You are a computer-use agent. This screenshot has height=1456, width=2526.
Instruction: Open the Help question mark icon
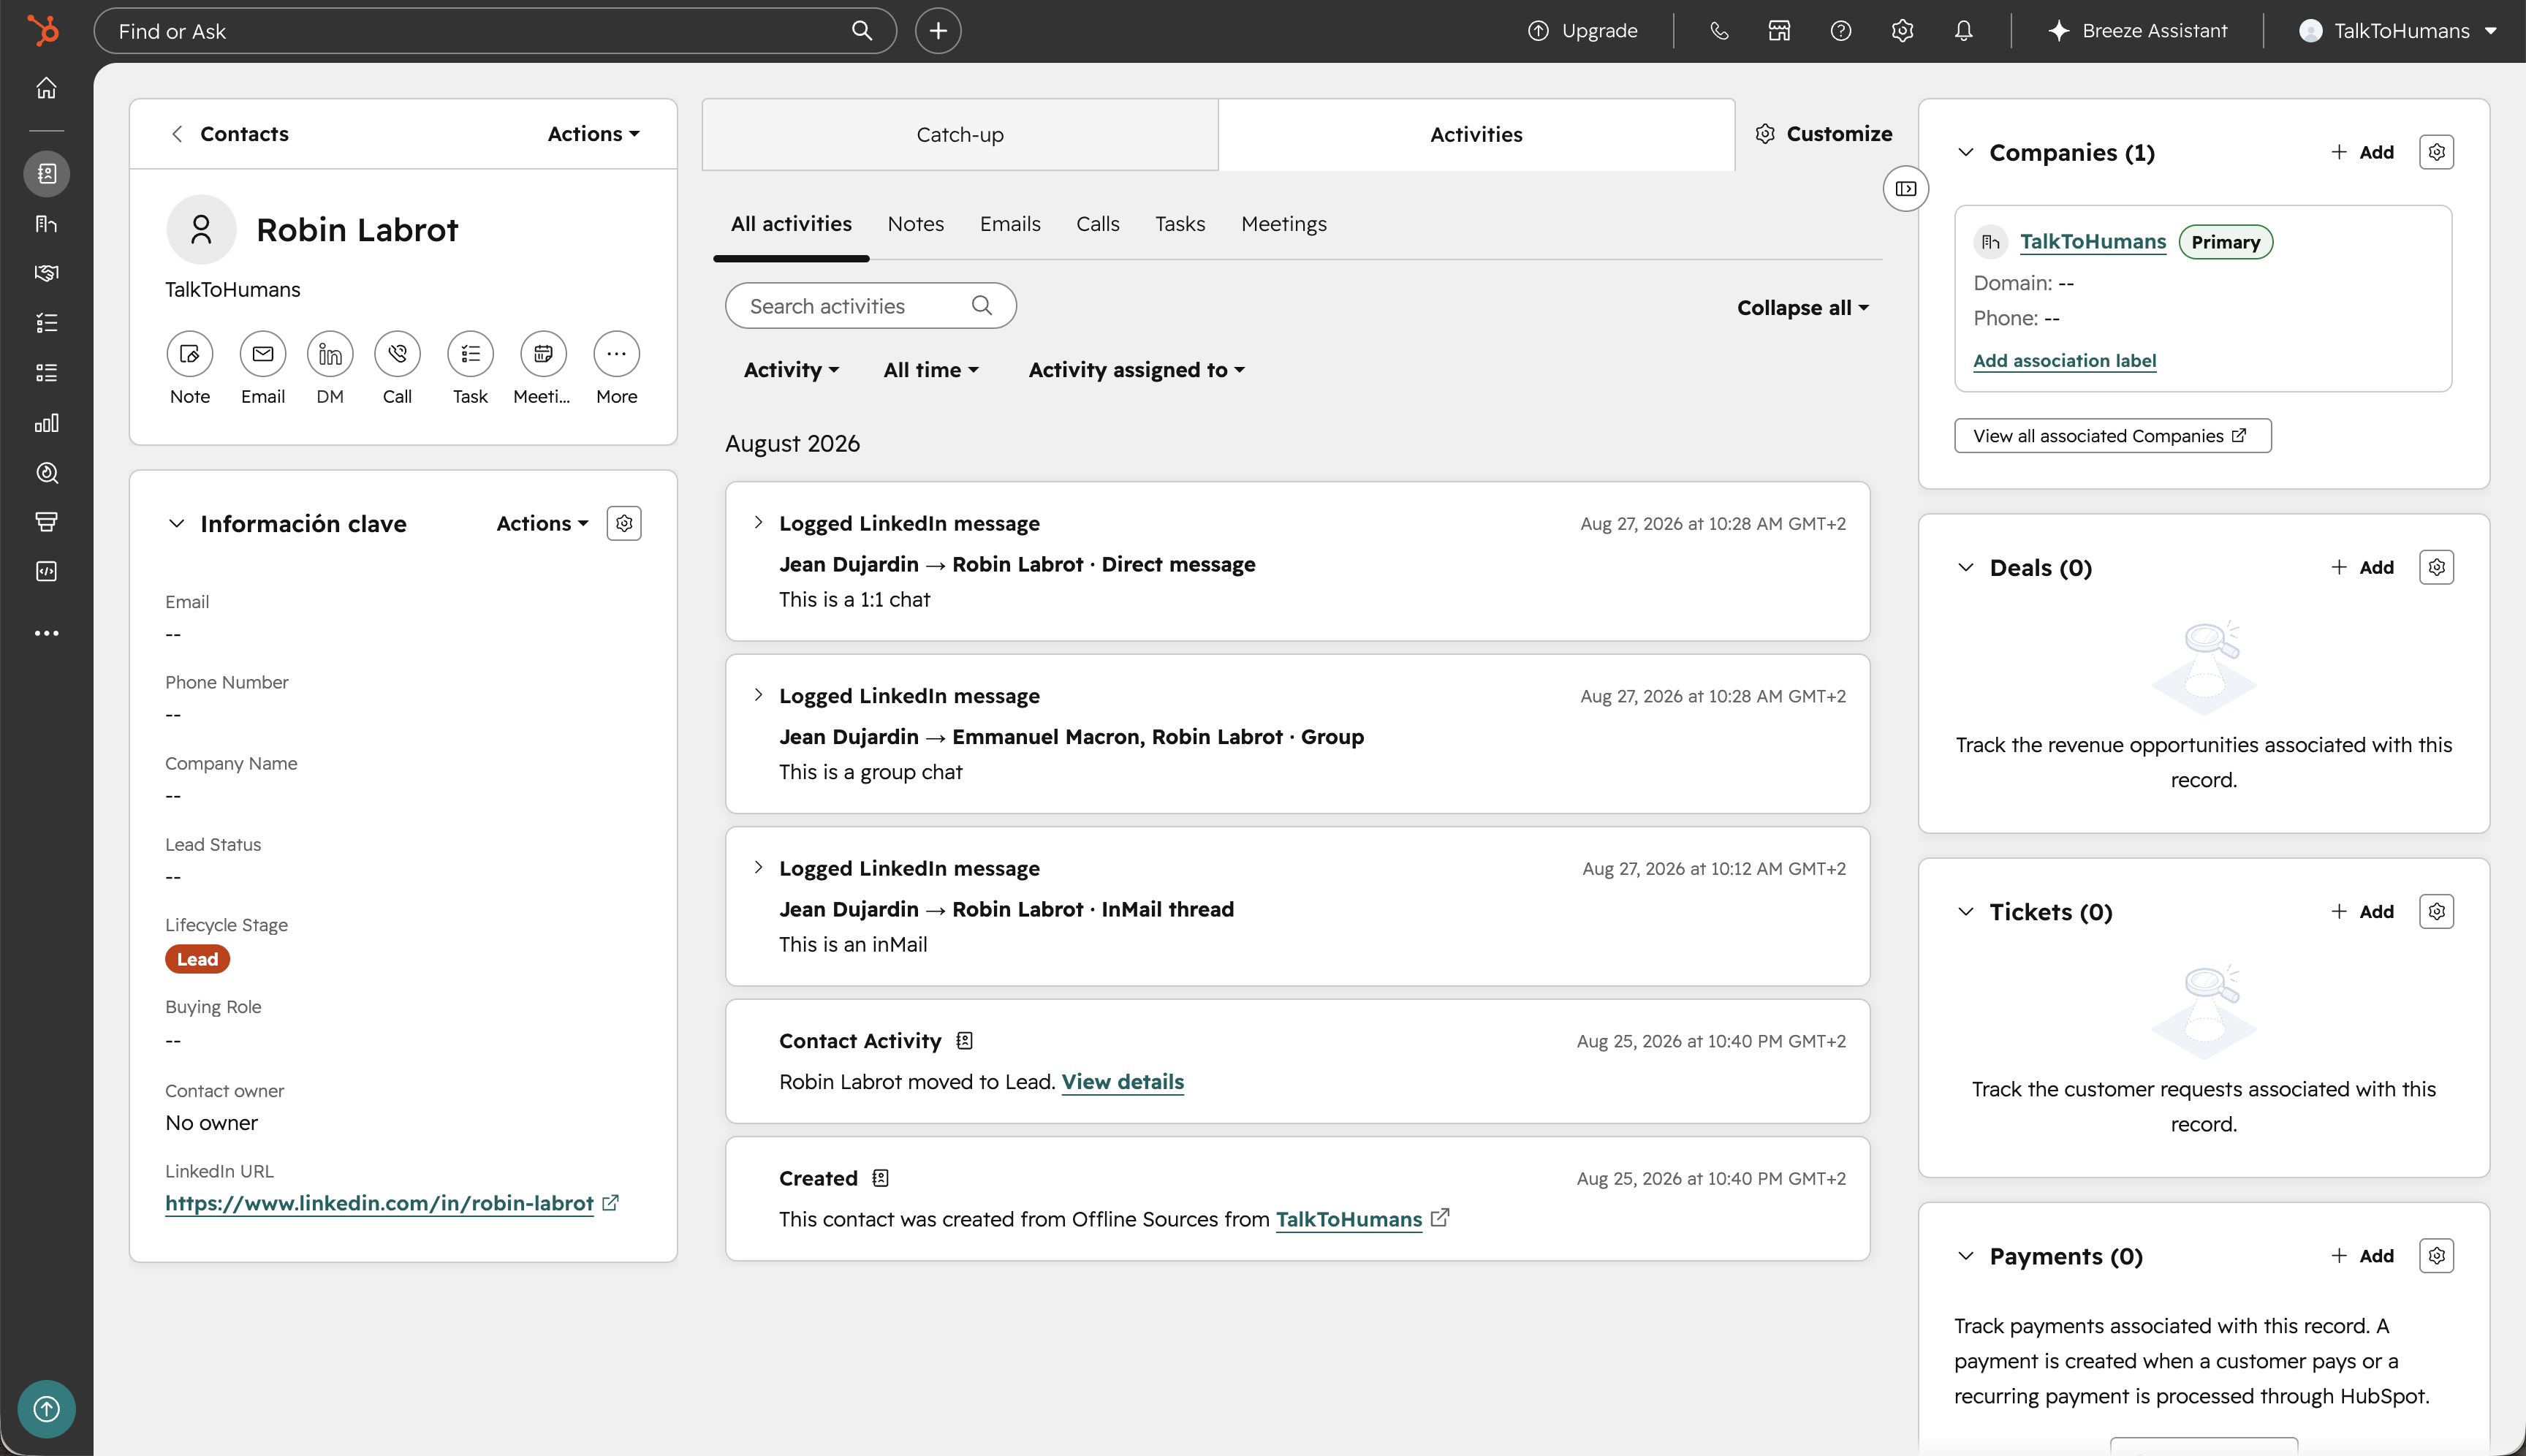click(1841, 31)
